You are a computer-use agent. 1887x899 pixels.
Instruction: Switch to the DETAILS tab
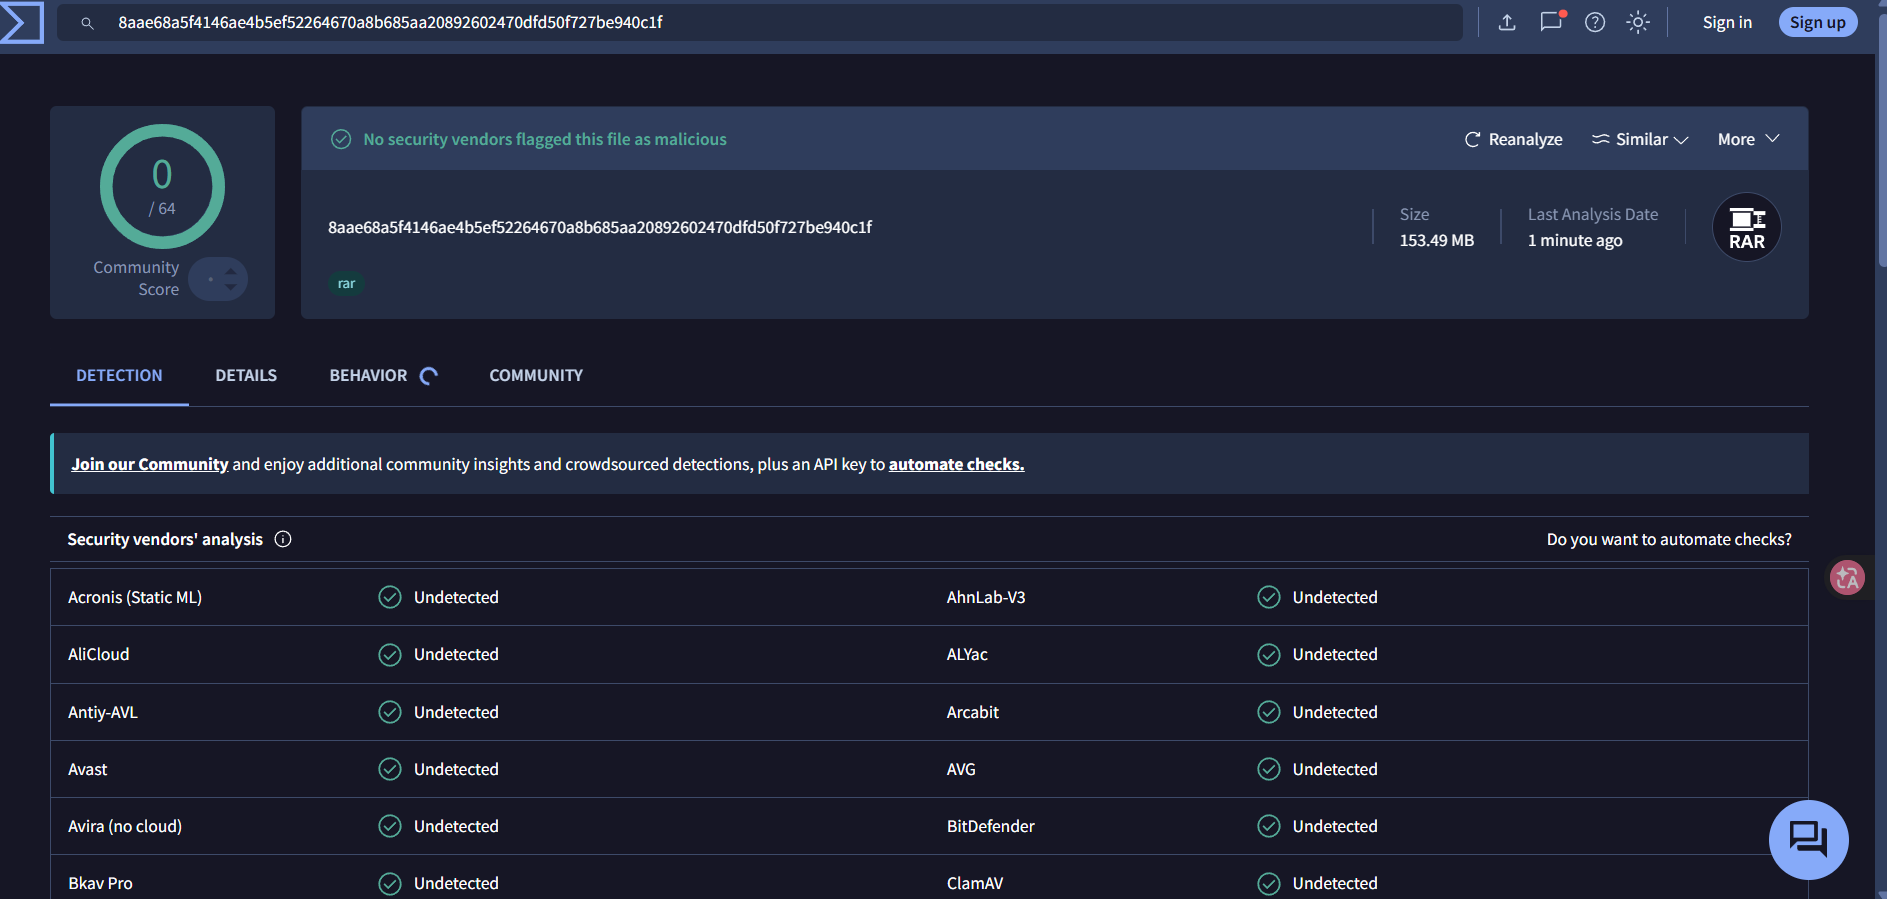pos(246,375)
